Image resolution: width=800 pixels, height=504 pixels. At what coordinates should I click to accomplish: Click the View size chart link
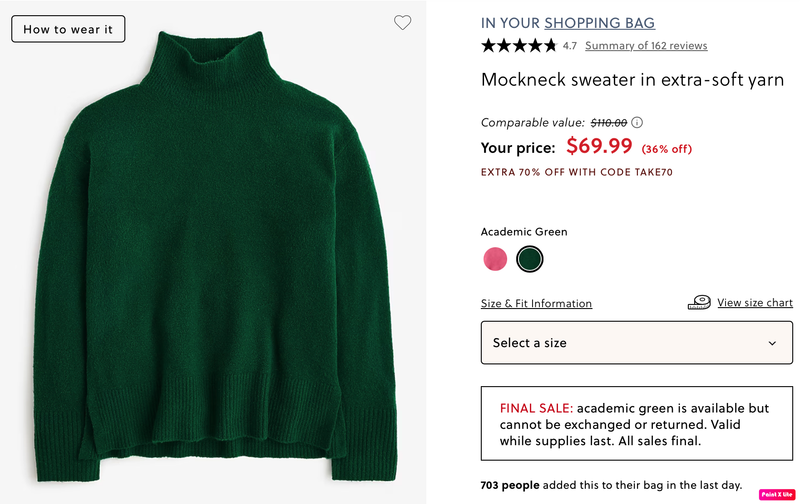click(754, 303)
